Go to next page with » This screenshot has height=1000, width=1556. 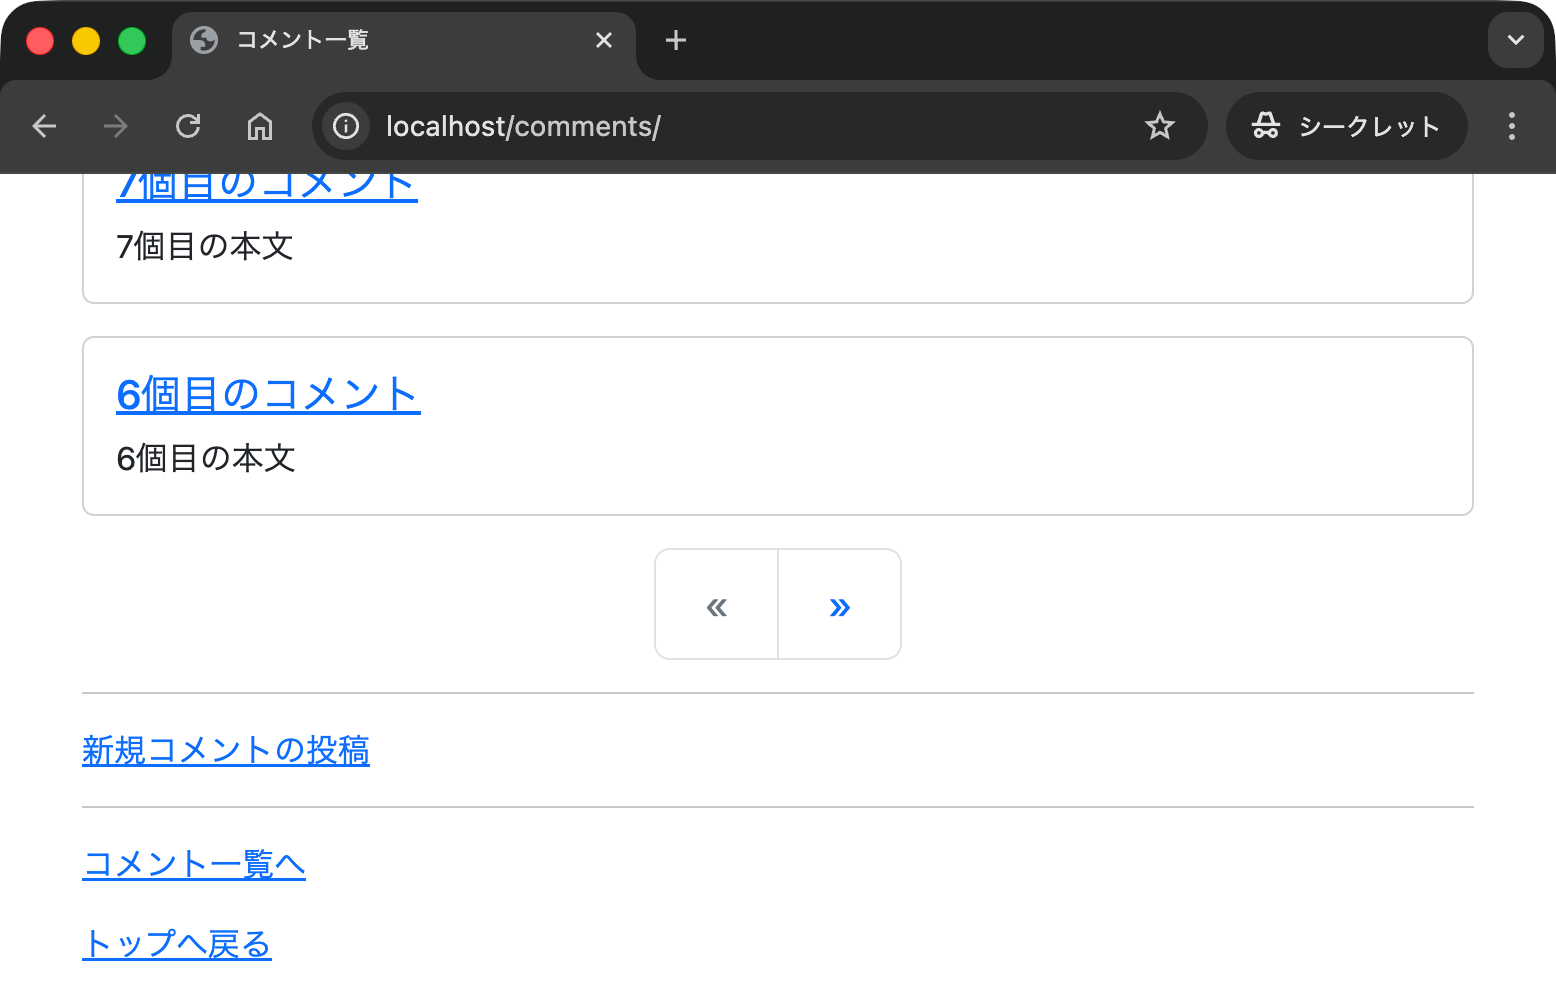[x=840, y=605]
